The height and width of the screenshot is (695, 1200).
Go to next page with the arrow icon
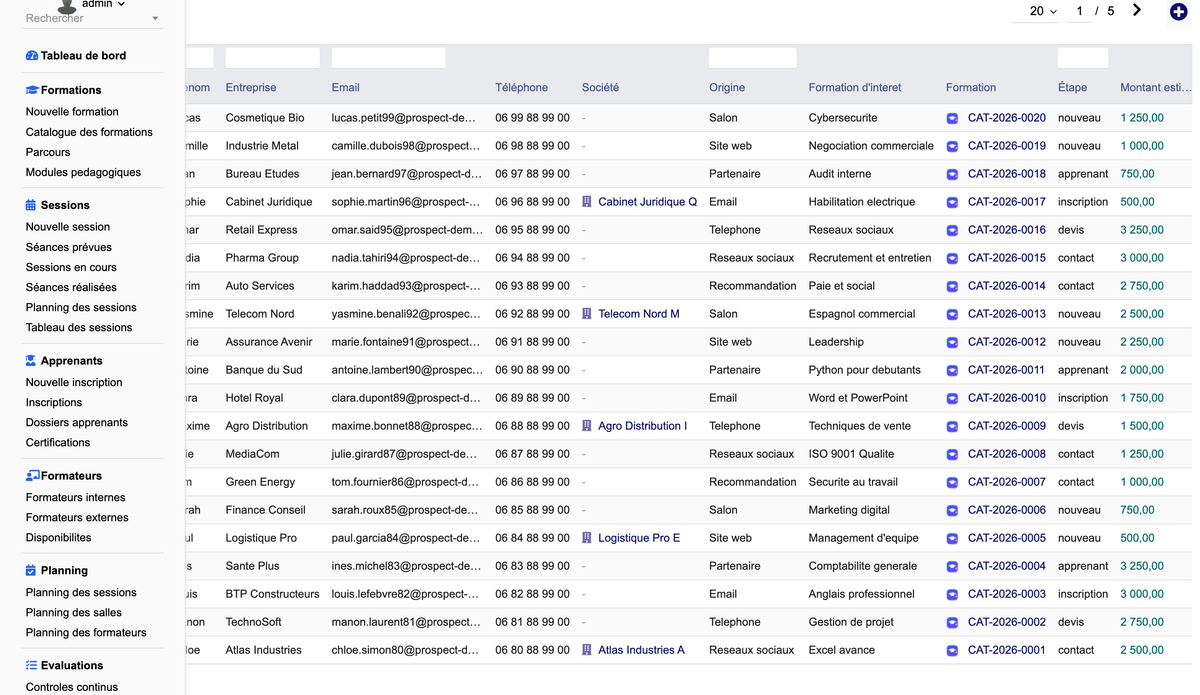pos(1137,10)
